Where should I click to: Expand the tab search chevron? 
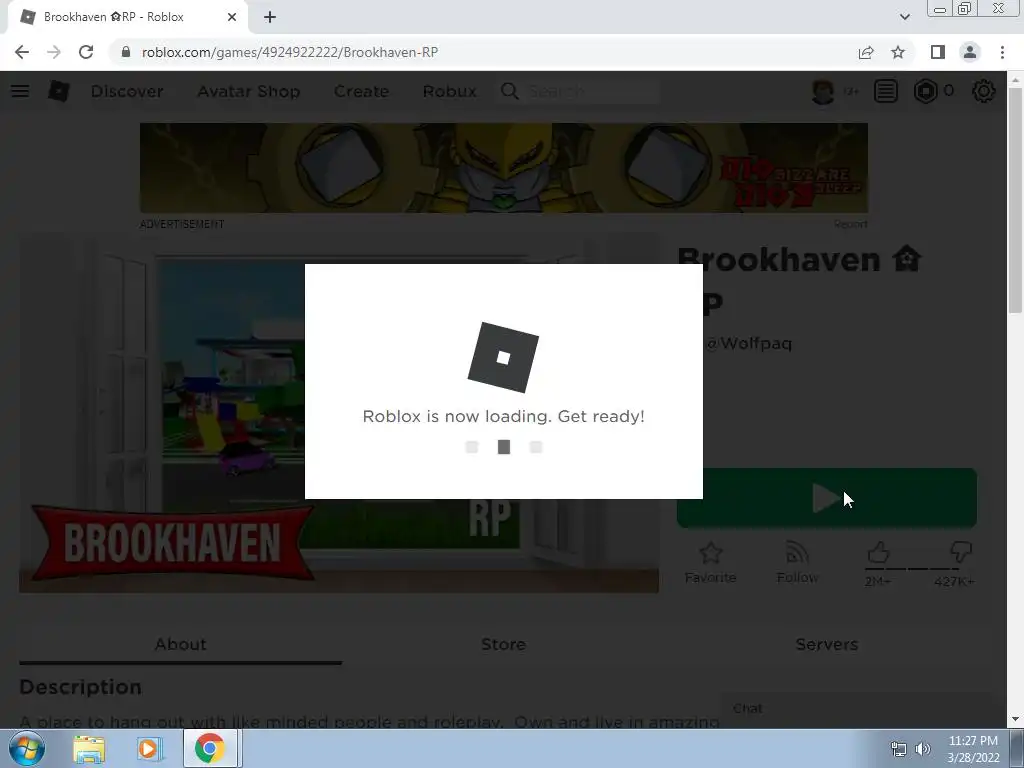pos(904,17)
